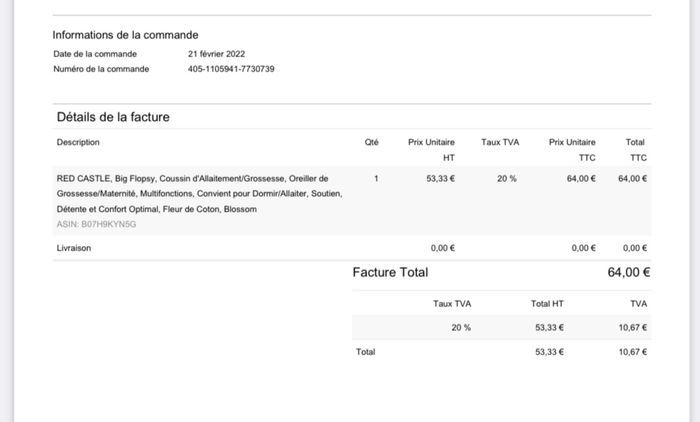The height and width of the screenshot is (422, 700).
Task: Click the ASIN B07H9KYN5G code
Action: point(96,224)
